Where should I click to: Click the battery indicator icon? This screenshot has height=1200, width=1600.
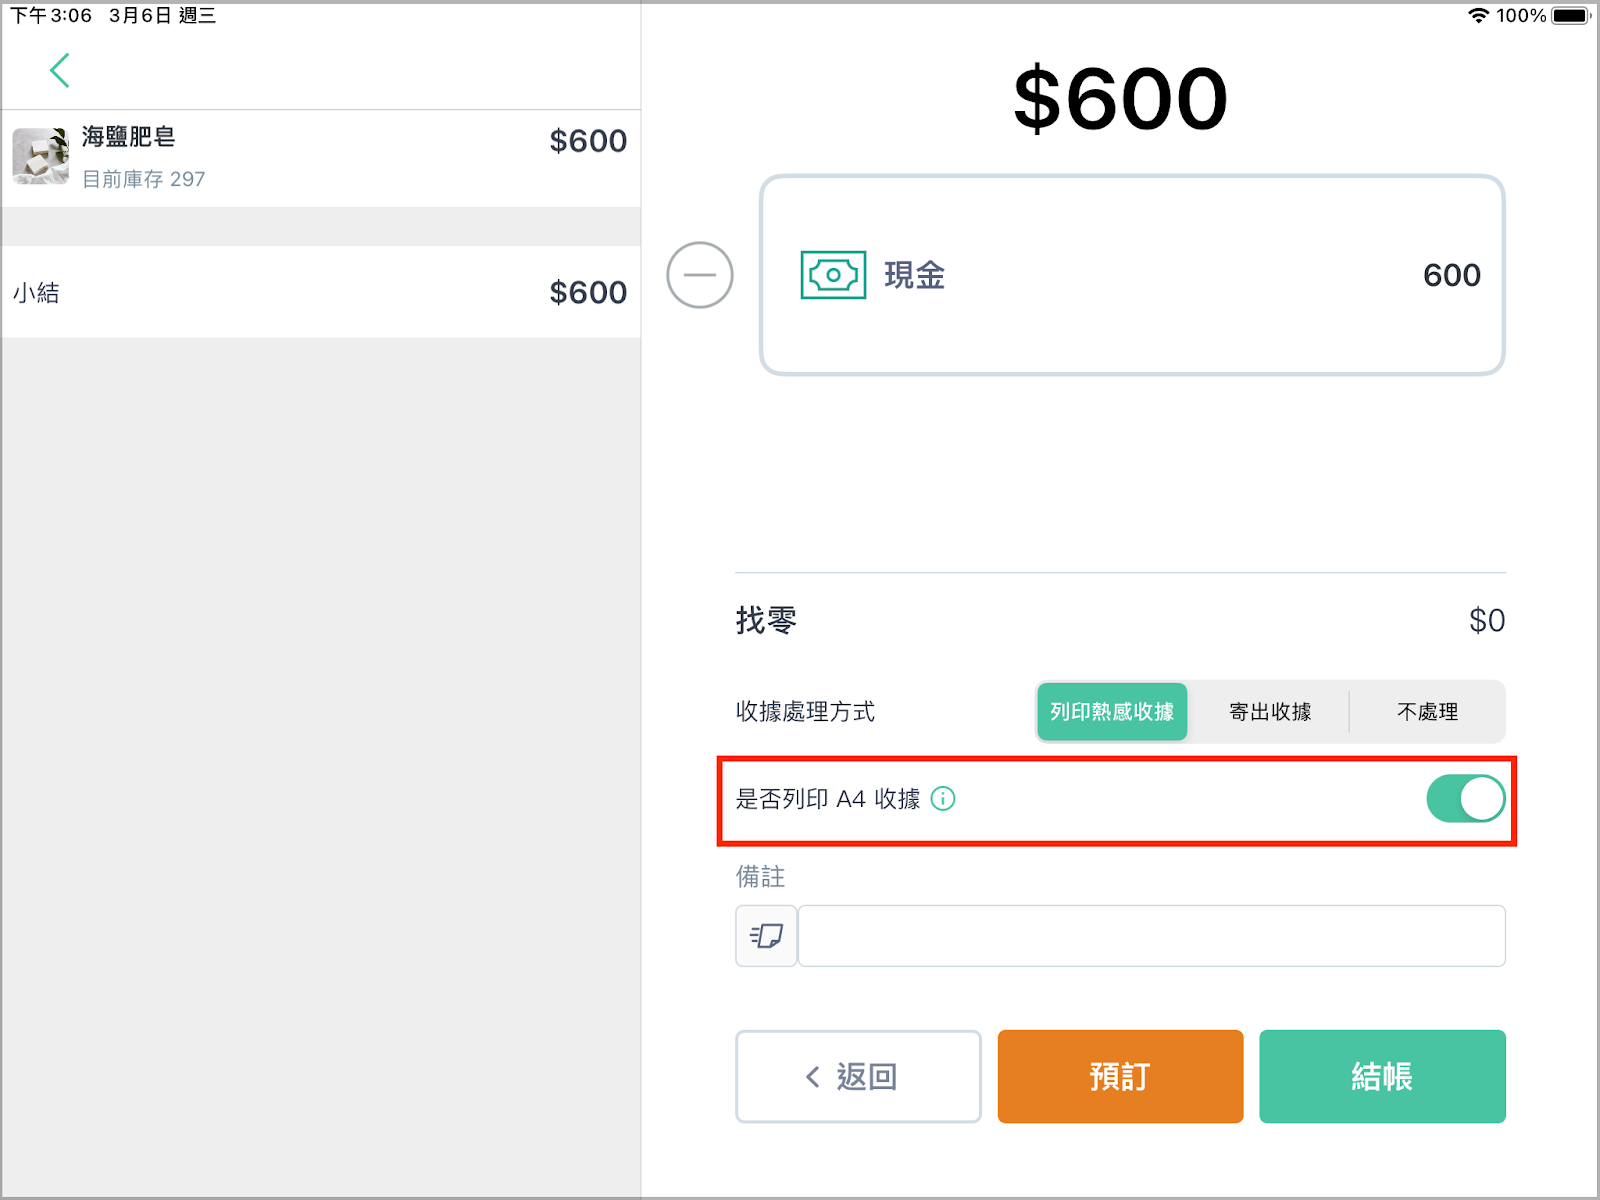point(1571,15)
